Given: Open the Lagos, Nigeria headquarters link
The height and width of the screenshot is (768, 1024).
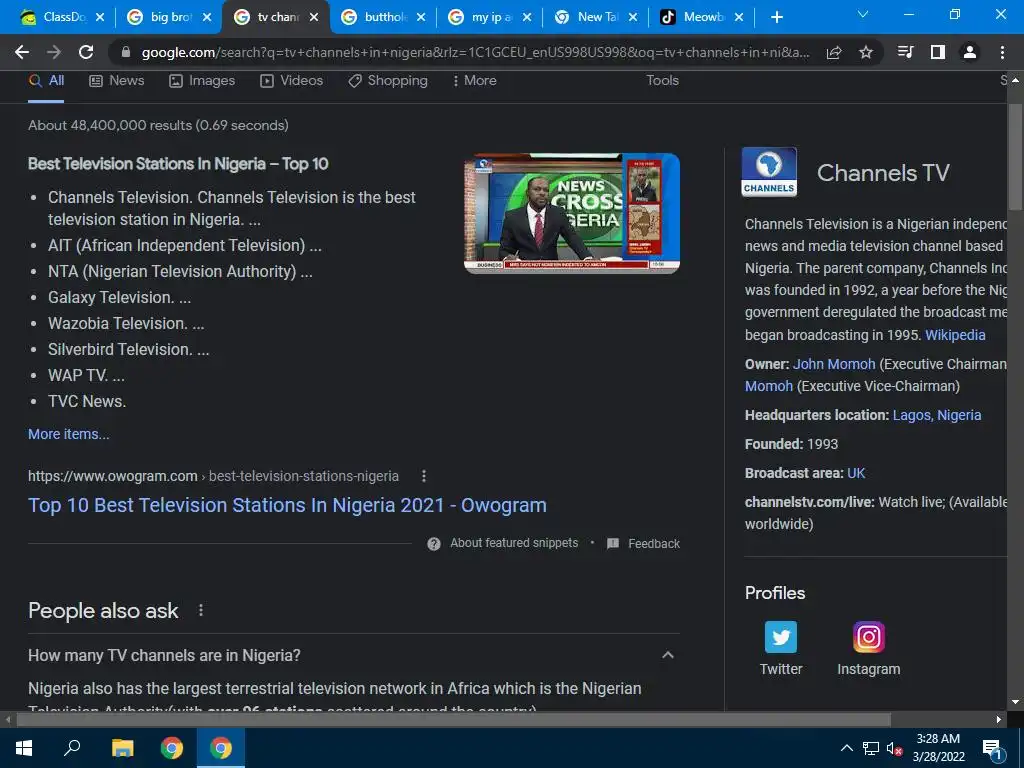Looking at the screenshot, I should click(x=936, y=415).
